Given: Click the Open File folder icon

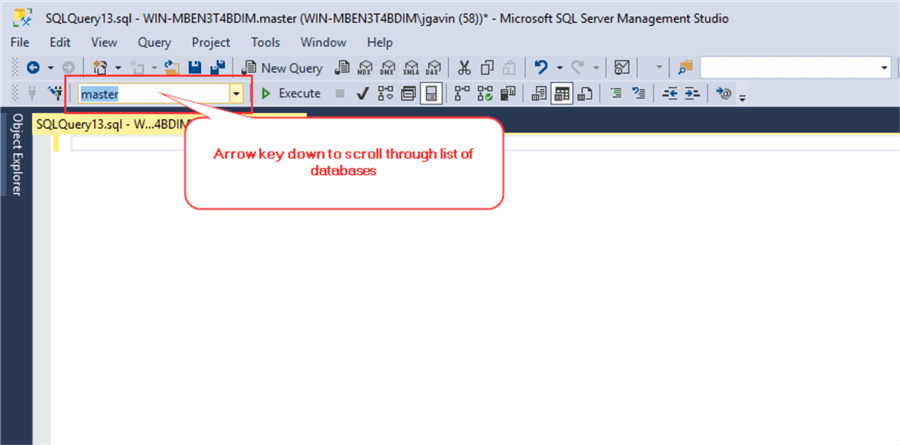Looking at the screenshot, I should [x=172, y=68].
